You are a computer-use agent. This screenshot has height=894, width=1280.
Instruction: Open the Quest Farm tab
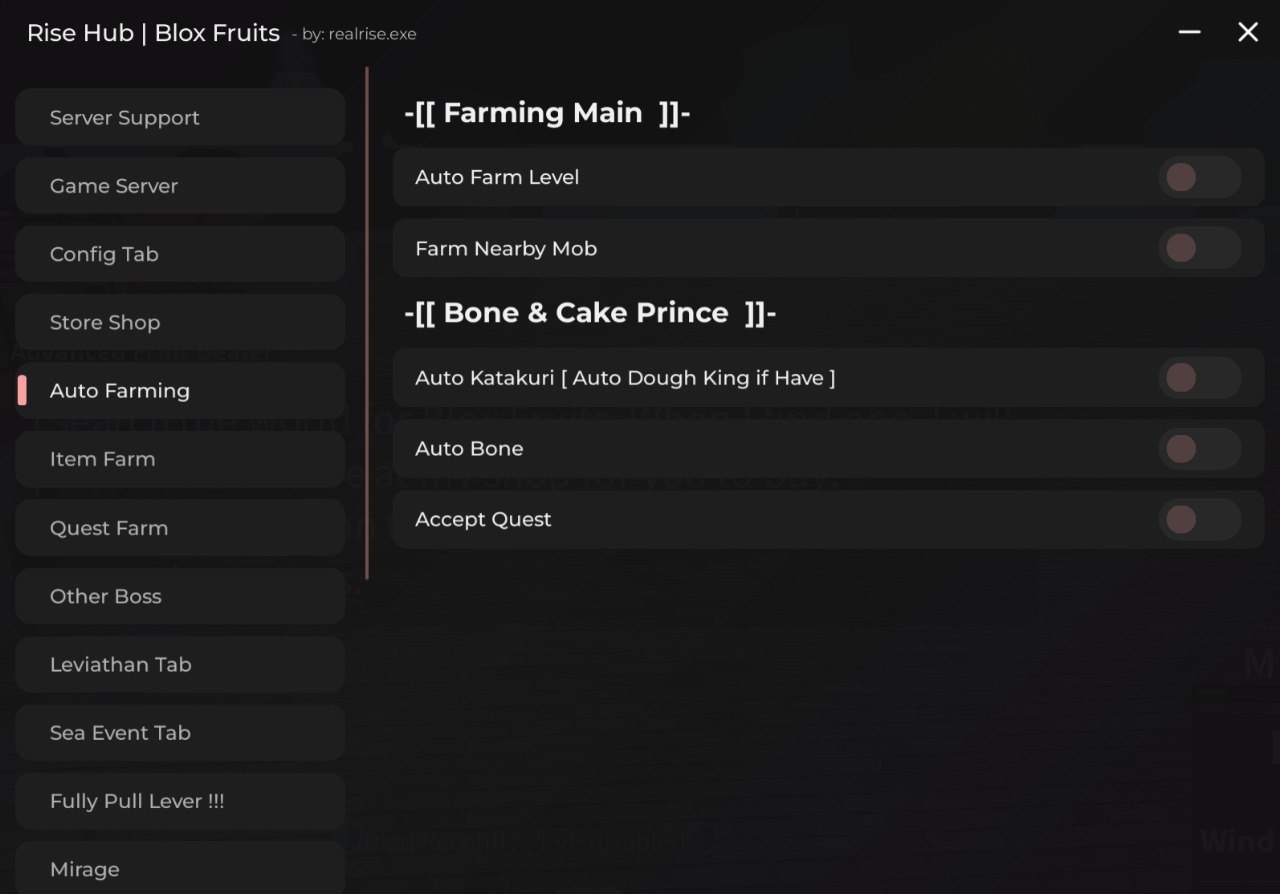(x=180, y=528)
